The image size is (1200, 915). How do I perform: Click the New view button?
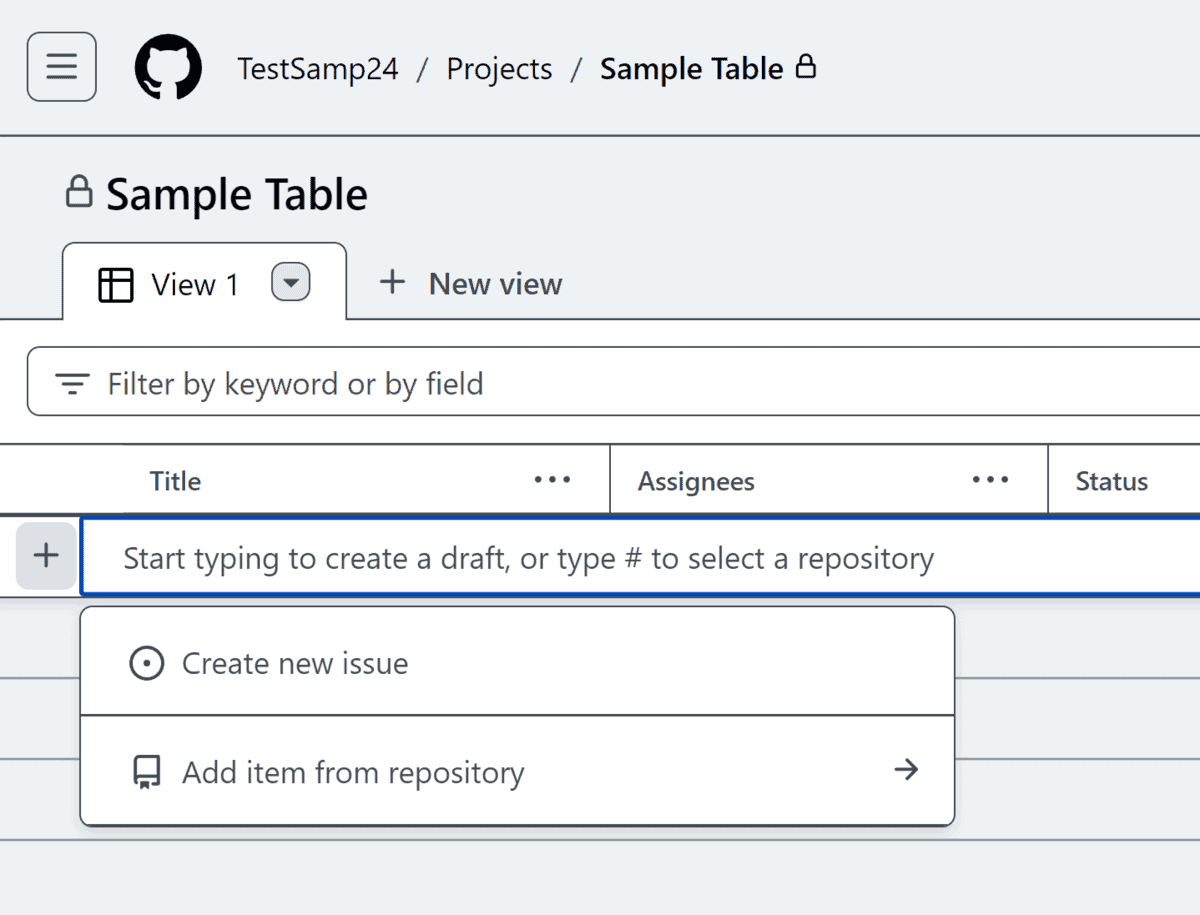point(468,283)
